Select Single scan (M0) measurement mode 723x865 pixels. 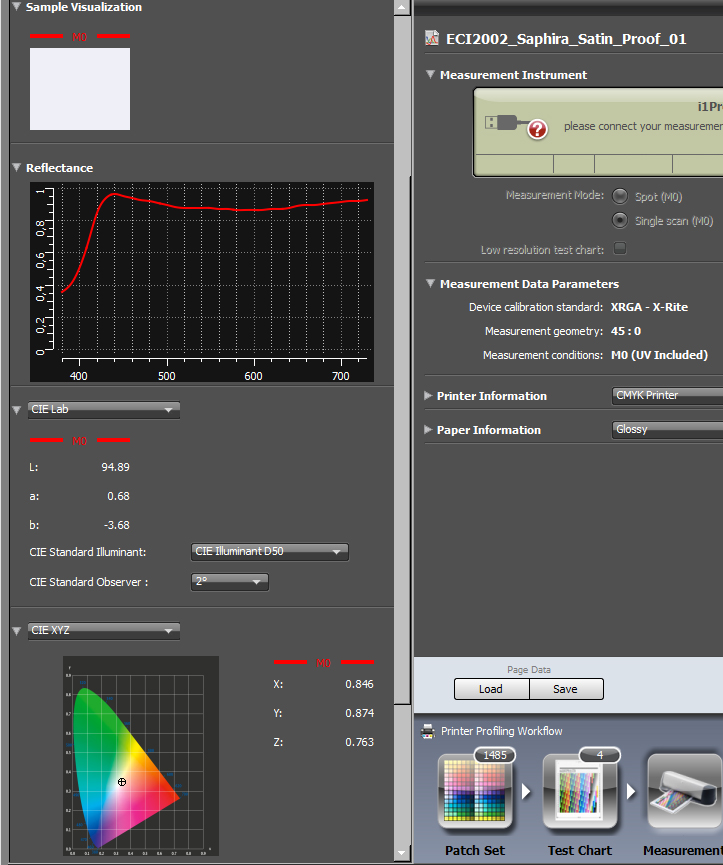[620, 220]
